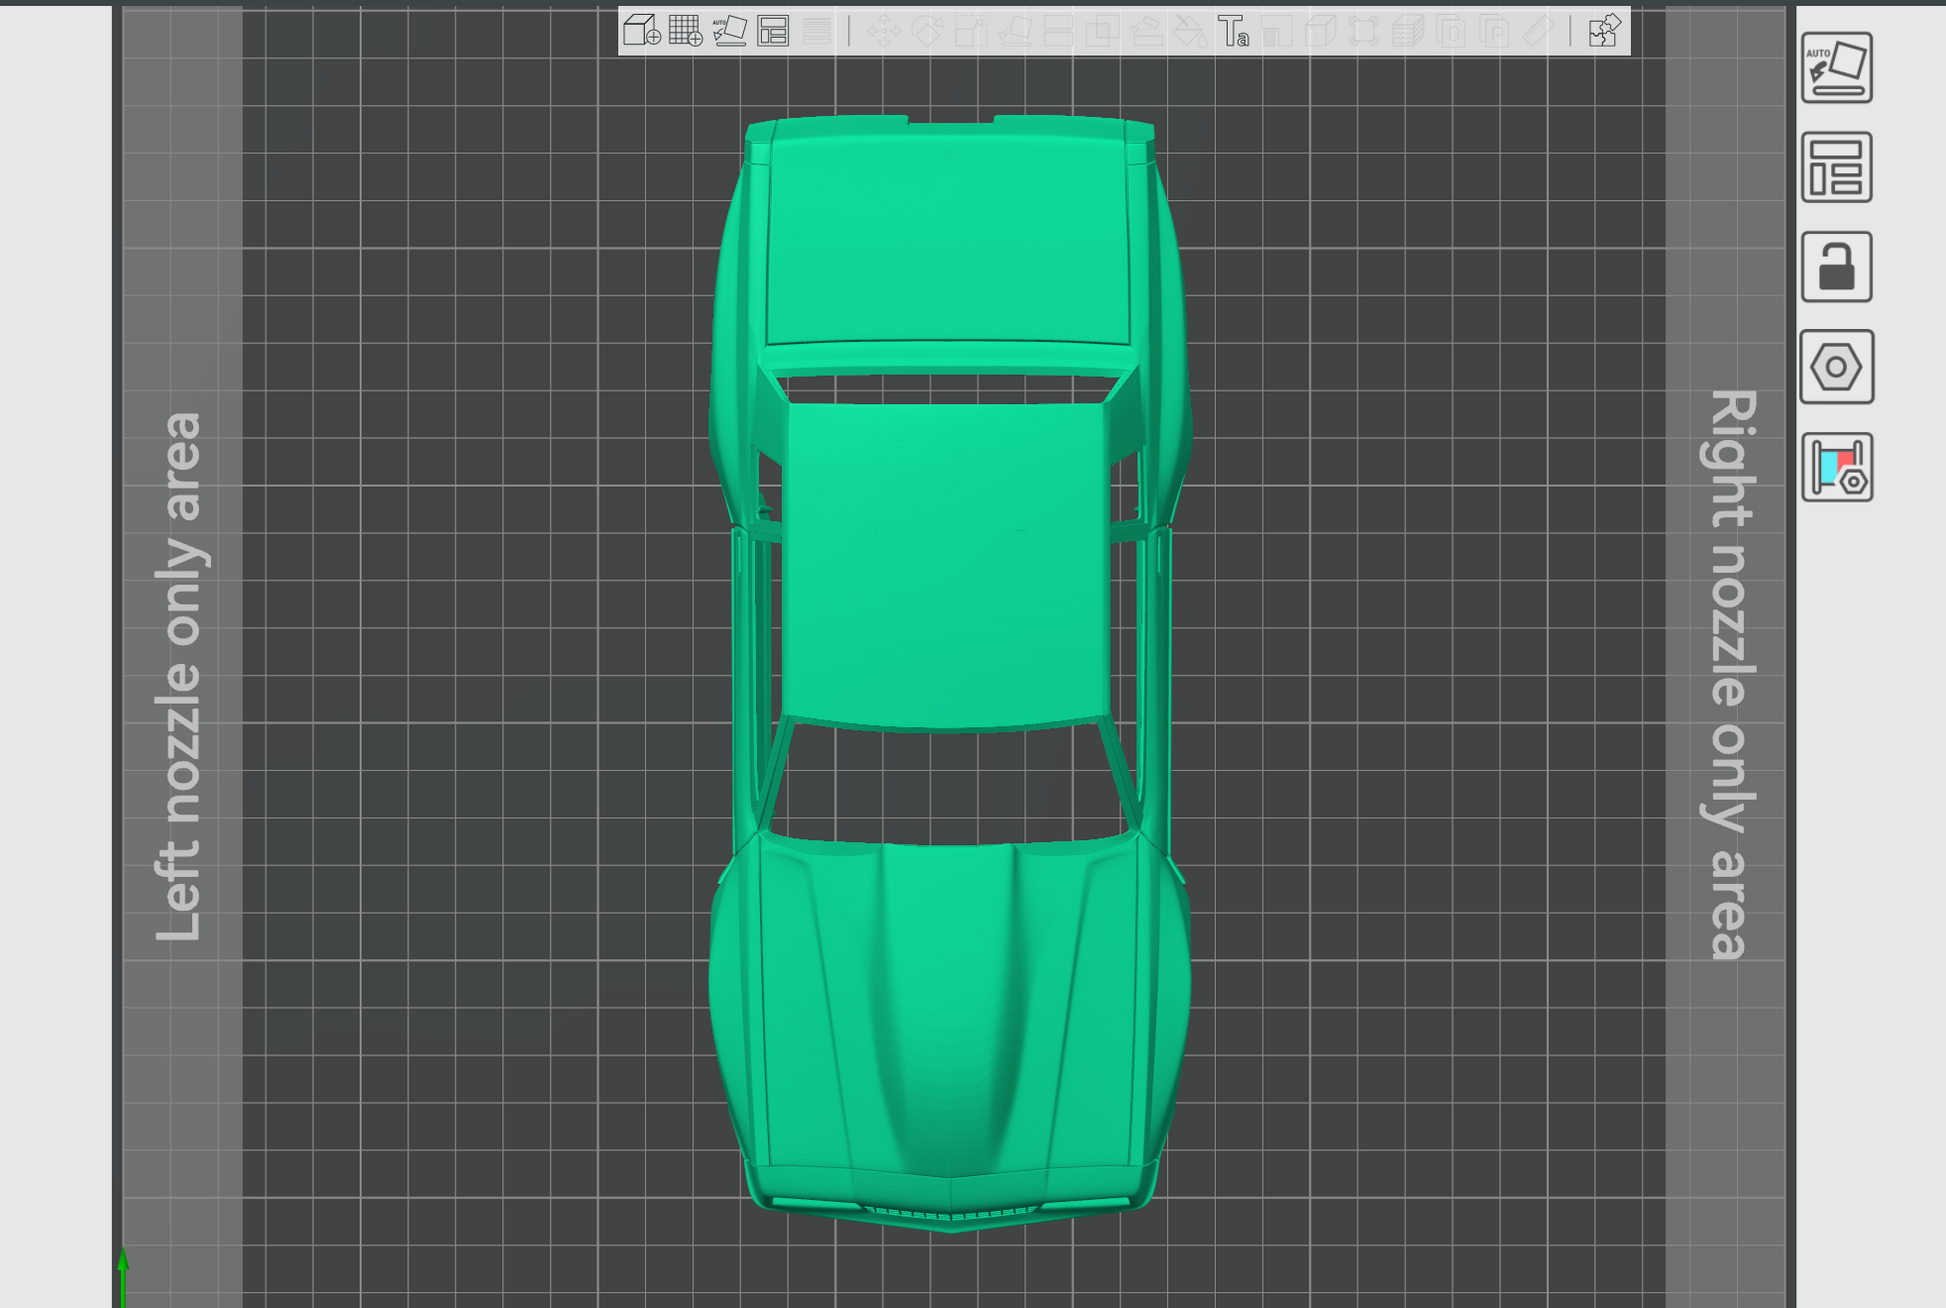Image resolution: width=1946 pixels, height=1308 pixels.
Task: Split object using stacked lines icon
Action: click(817, 31)
